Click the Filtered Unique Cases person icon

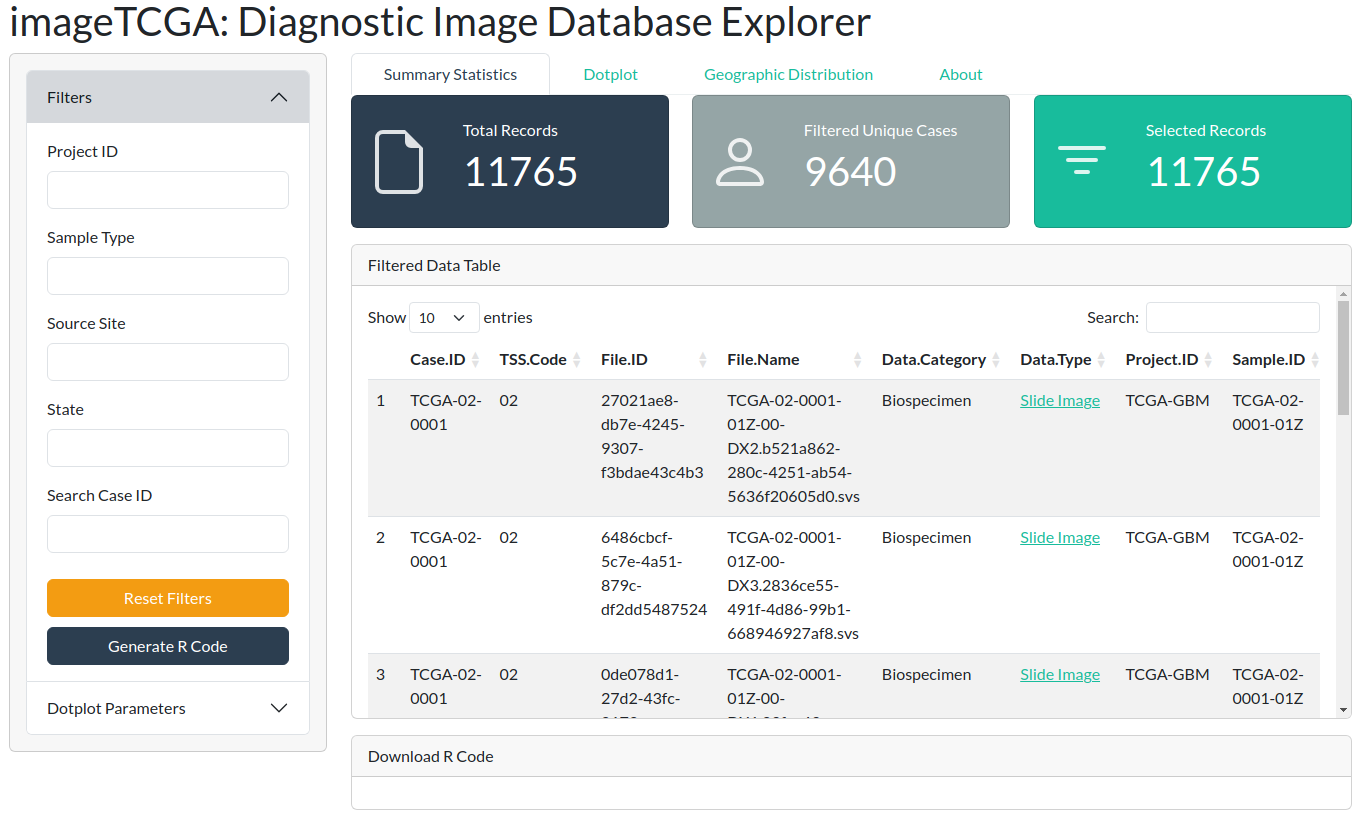[740, 162]
